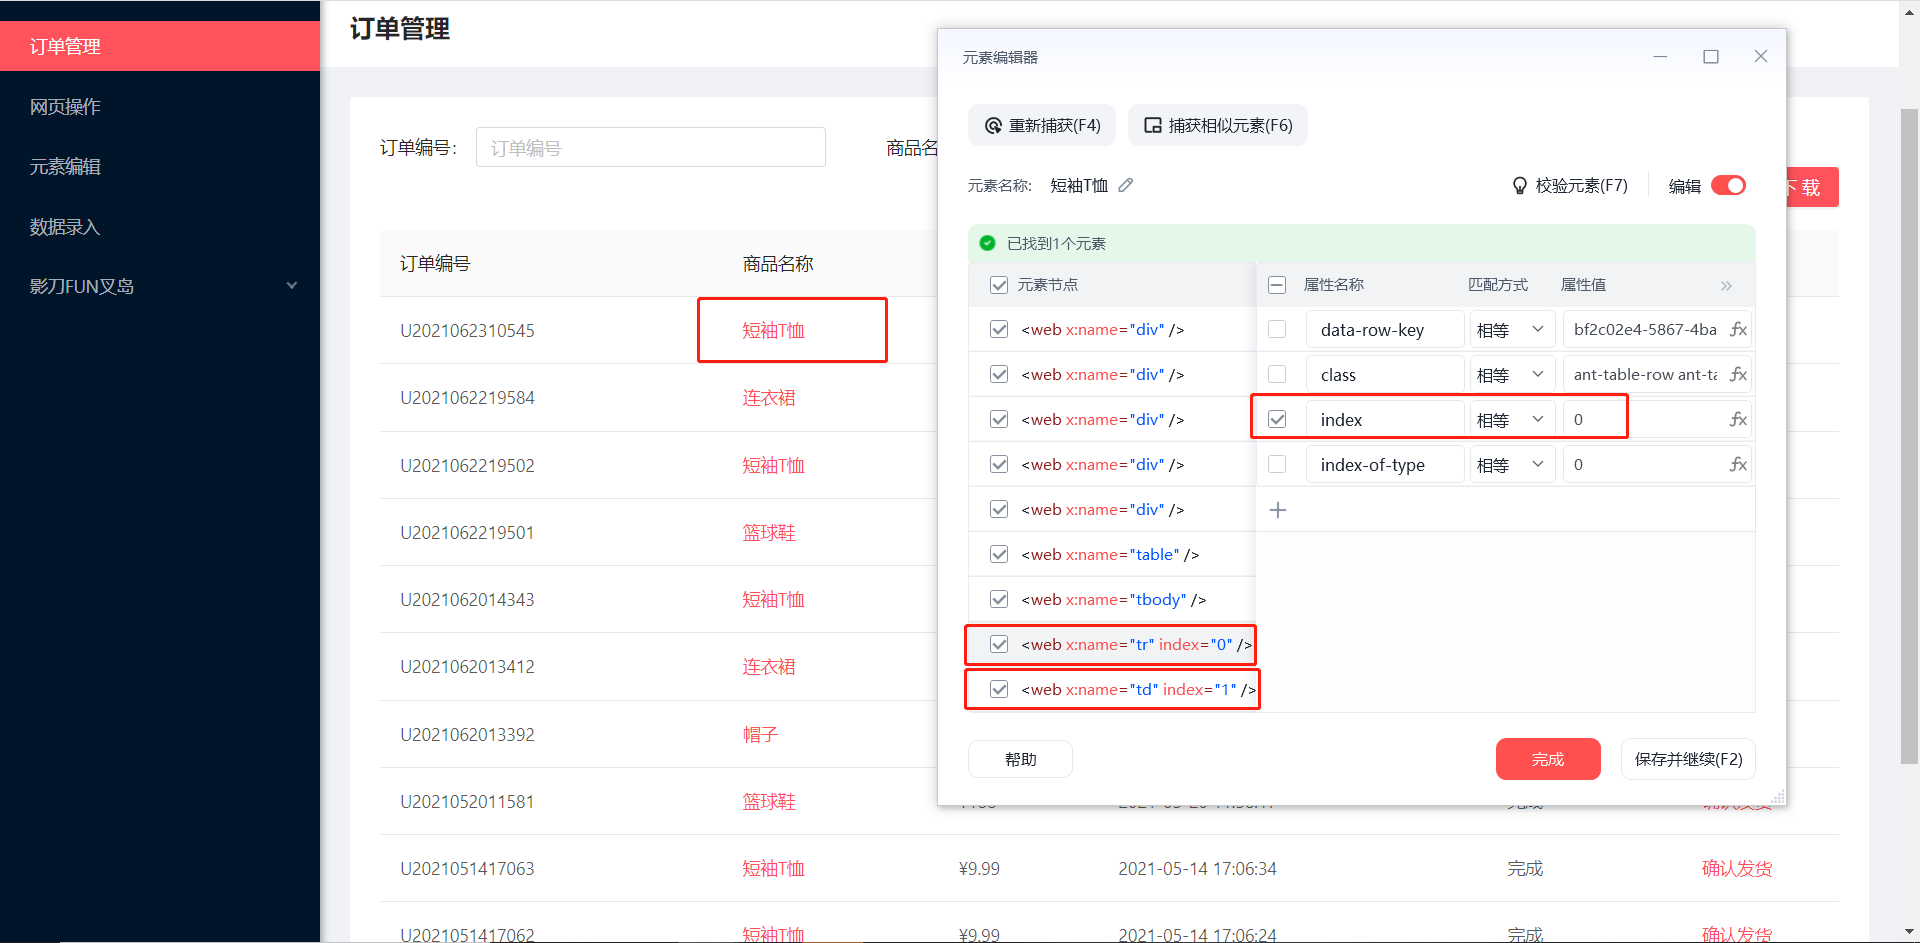Click the fx icon in class row
1920x943 pixels.
(1738, 375)
